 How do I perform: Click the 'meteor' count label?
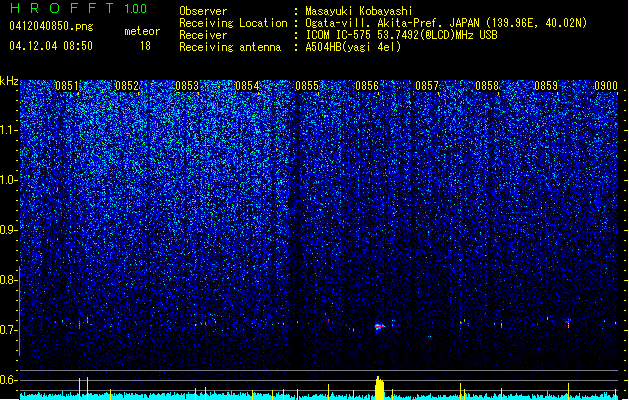142,31
